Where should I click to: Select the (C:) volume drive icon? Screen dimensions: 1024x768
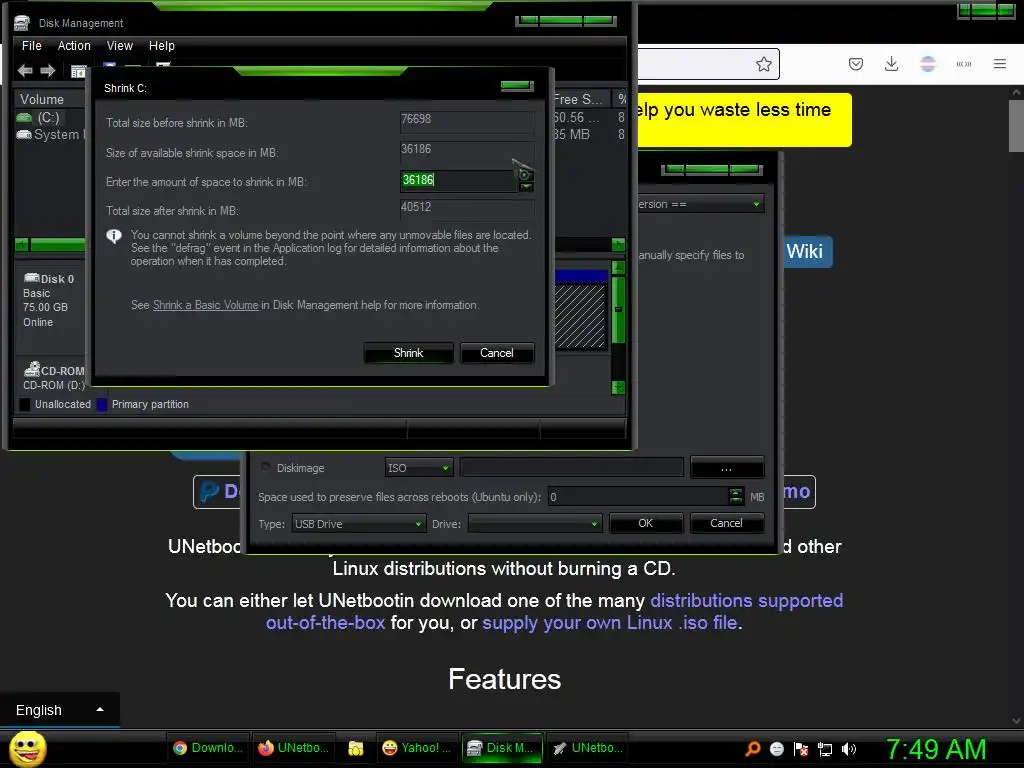(24, 118)
